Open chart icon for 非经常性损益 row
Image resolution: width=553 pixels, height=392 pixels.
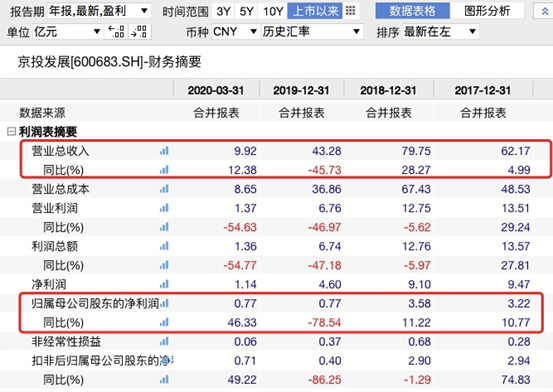[x=164, y=342]
